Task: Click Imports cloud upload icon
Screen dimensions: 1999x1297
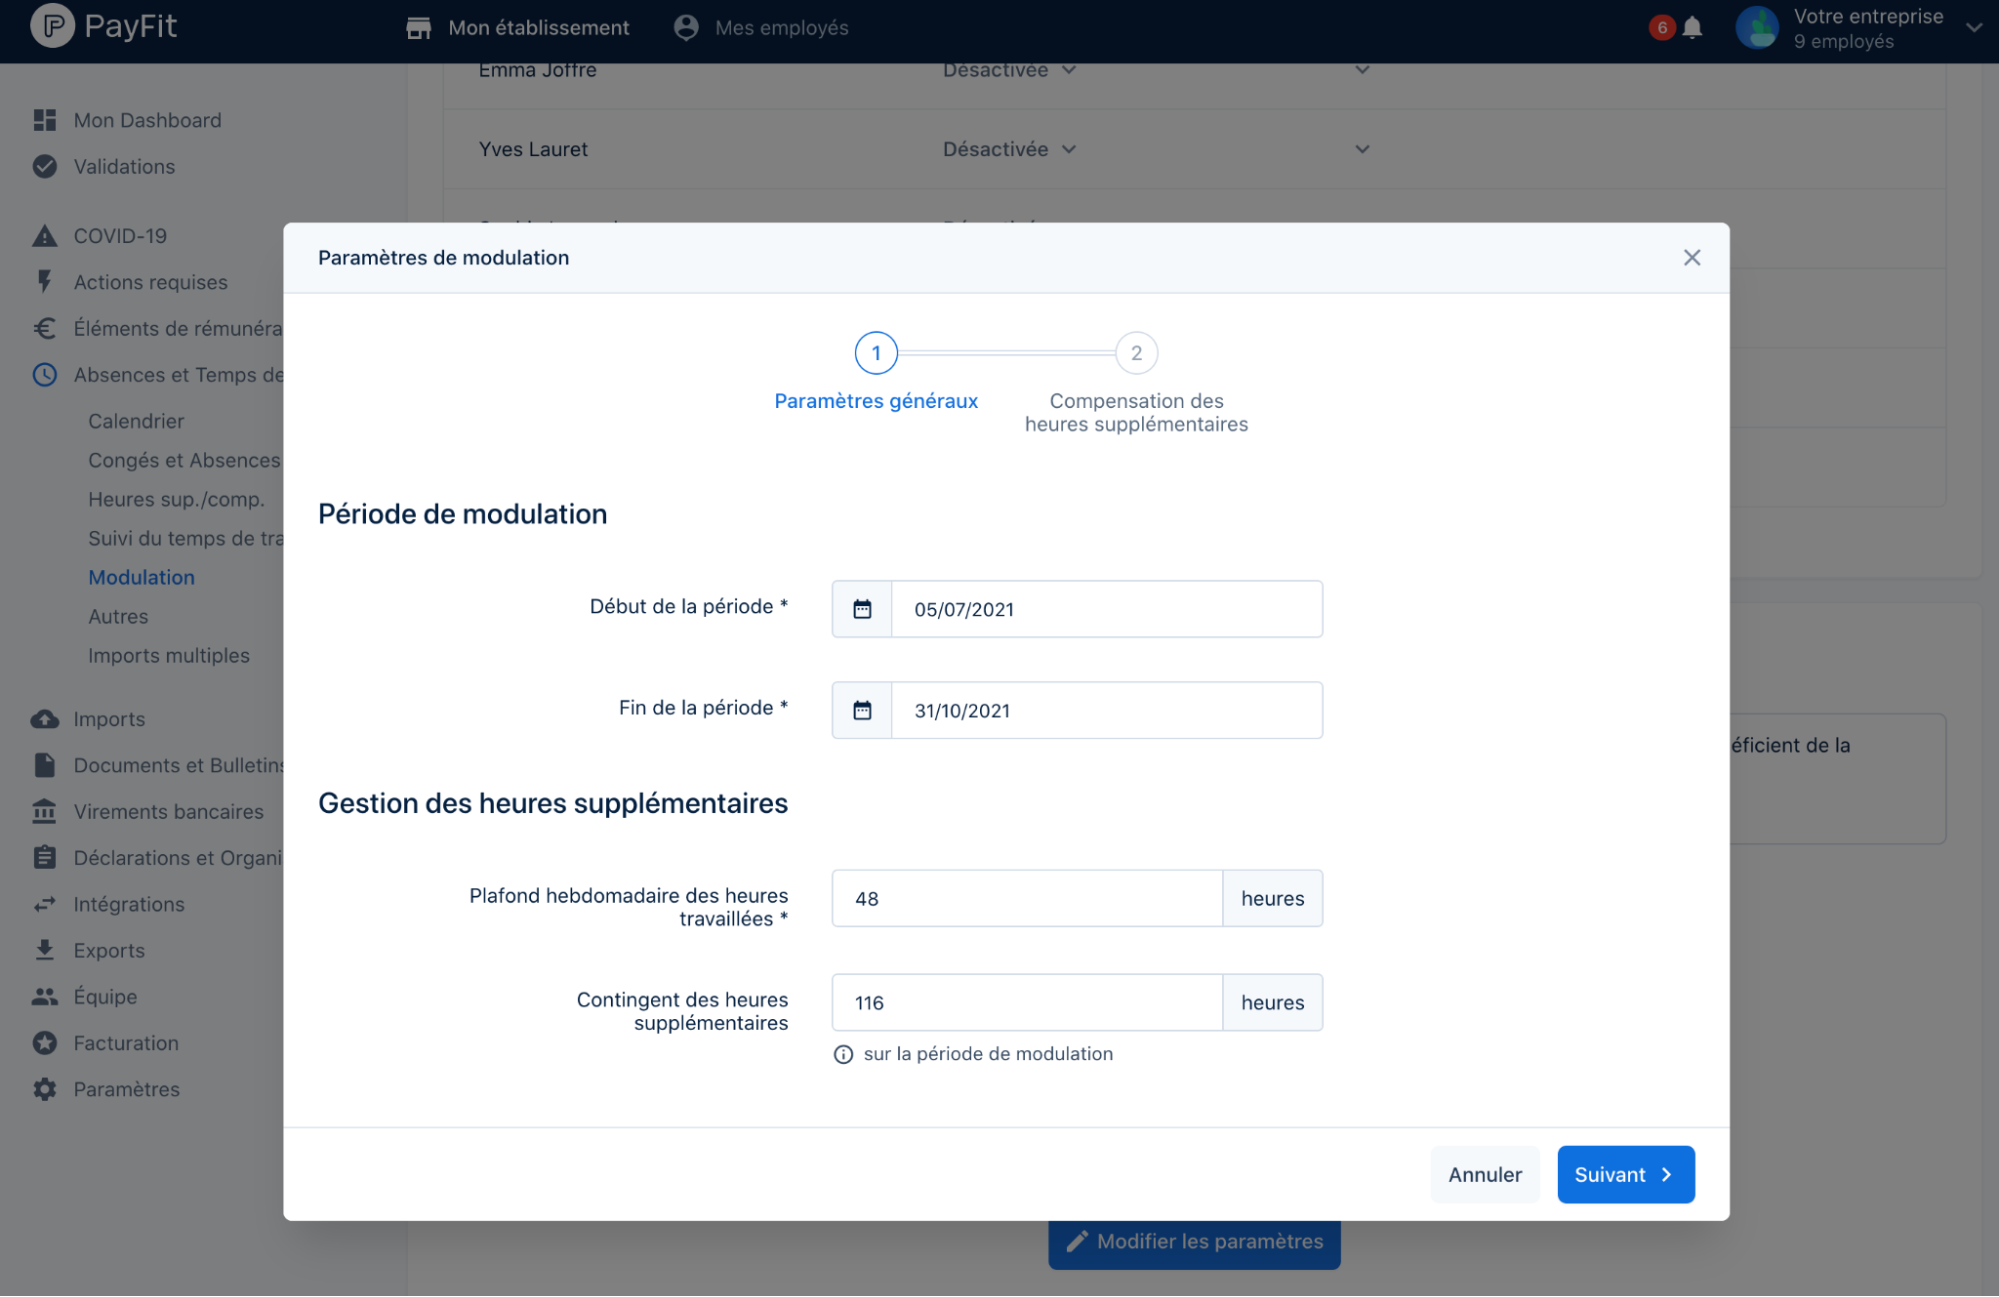Action: pos(45,719)
